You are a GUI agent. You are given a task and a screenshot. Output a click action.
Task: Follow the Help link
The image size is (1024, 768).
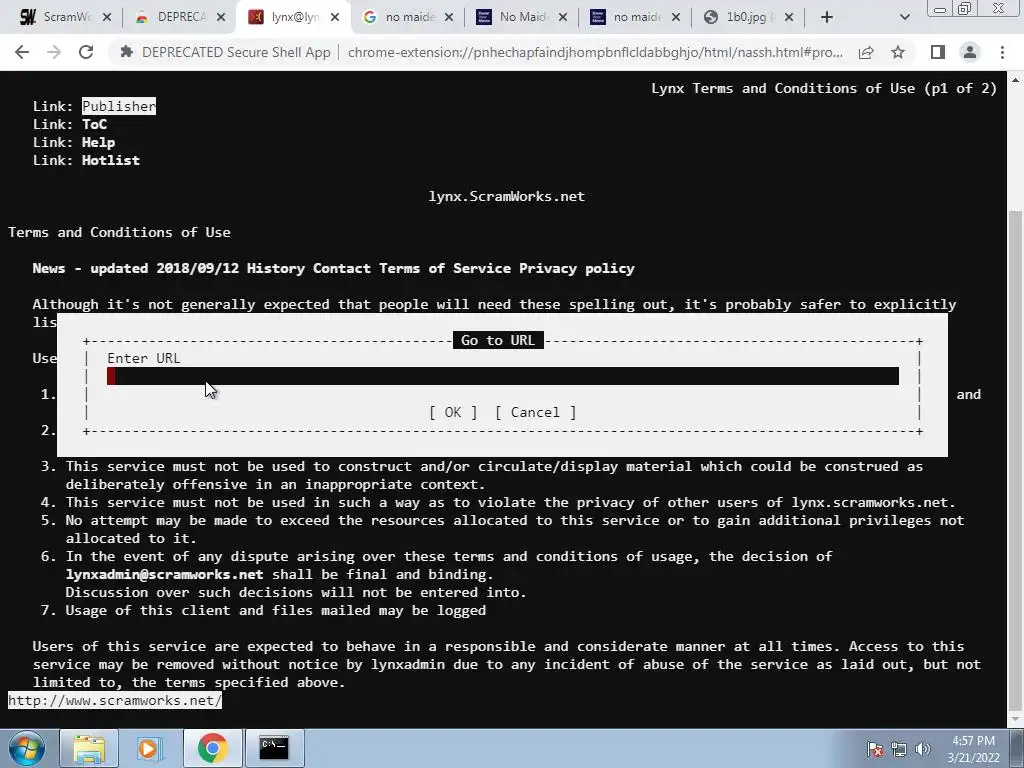98,142
